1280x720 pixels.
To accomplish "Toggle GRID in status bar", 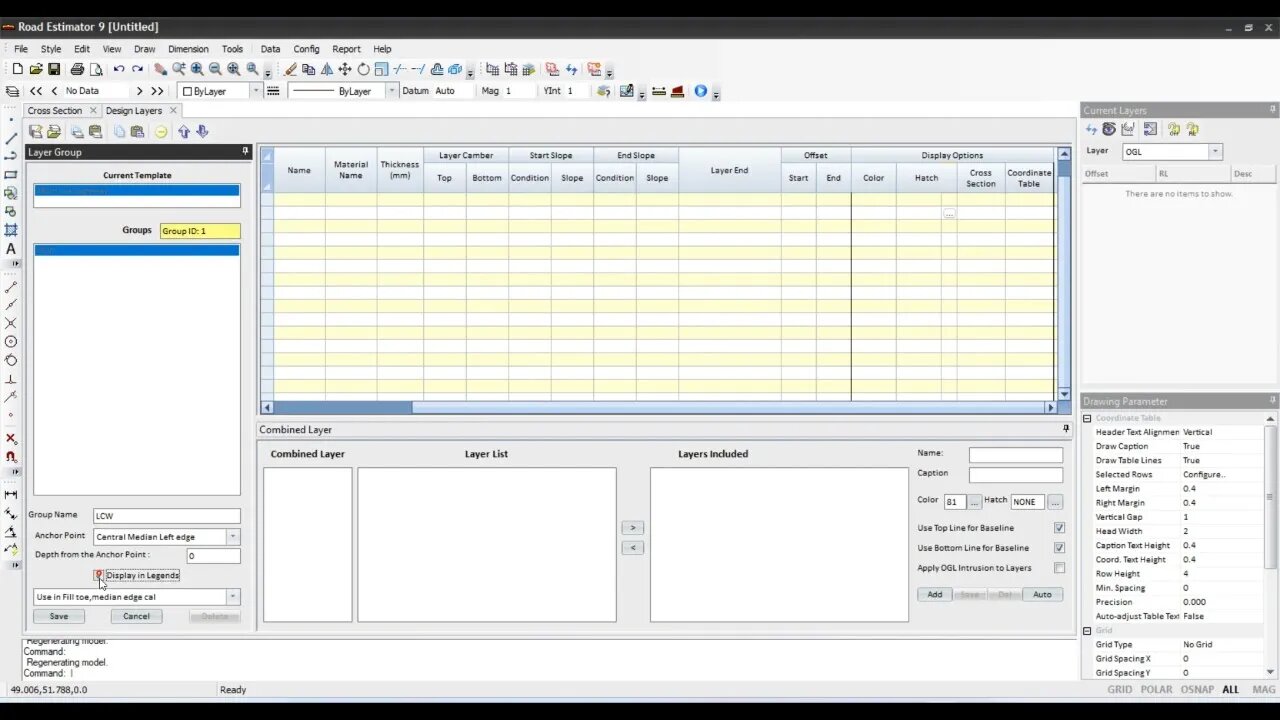I will (1120, 689).
